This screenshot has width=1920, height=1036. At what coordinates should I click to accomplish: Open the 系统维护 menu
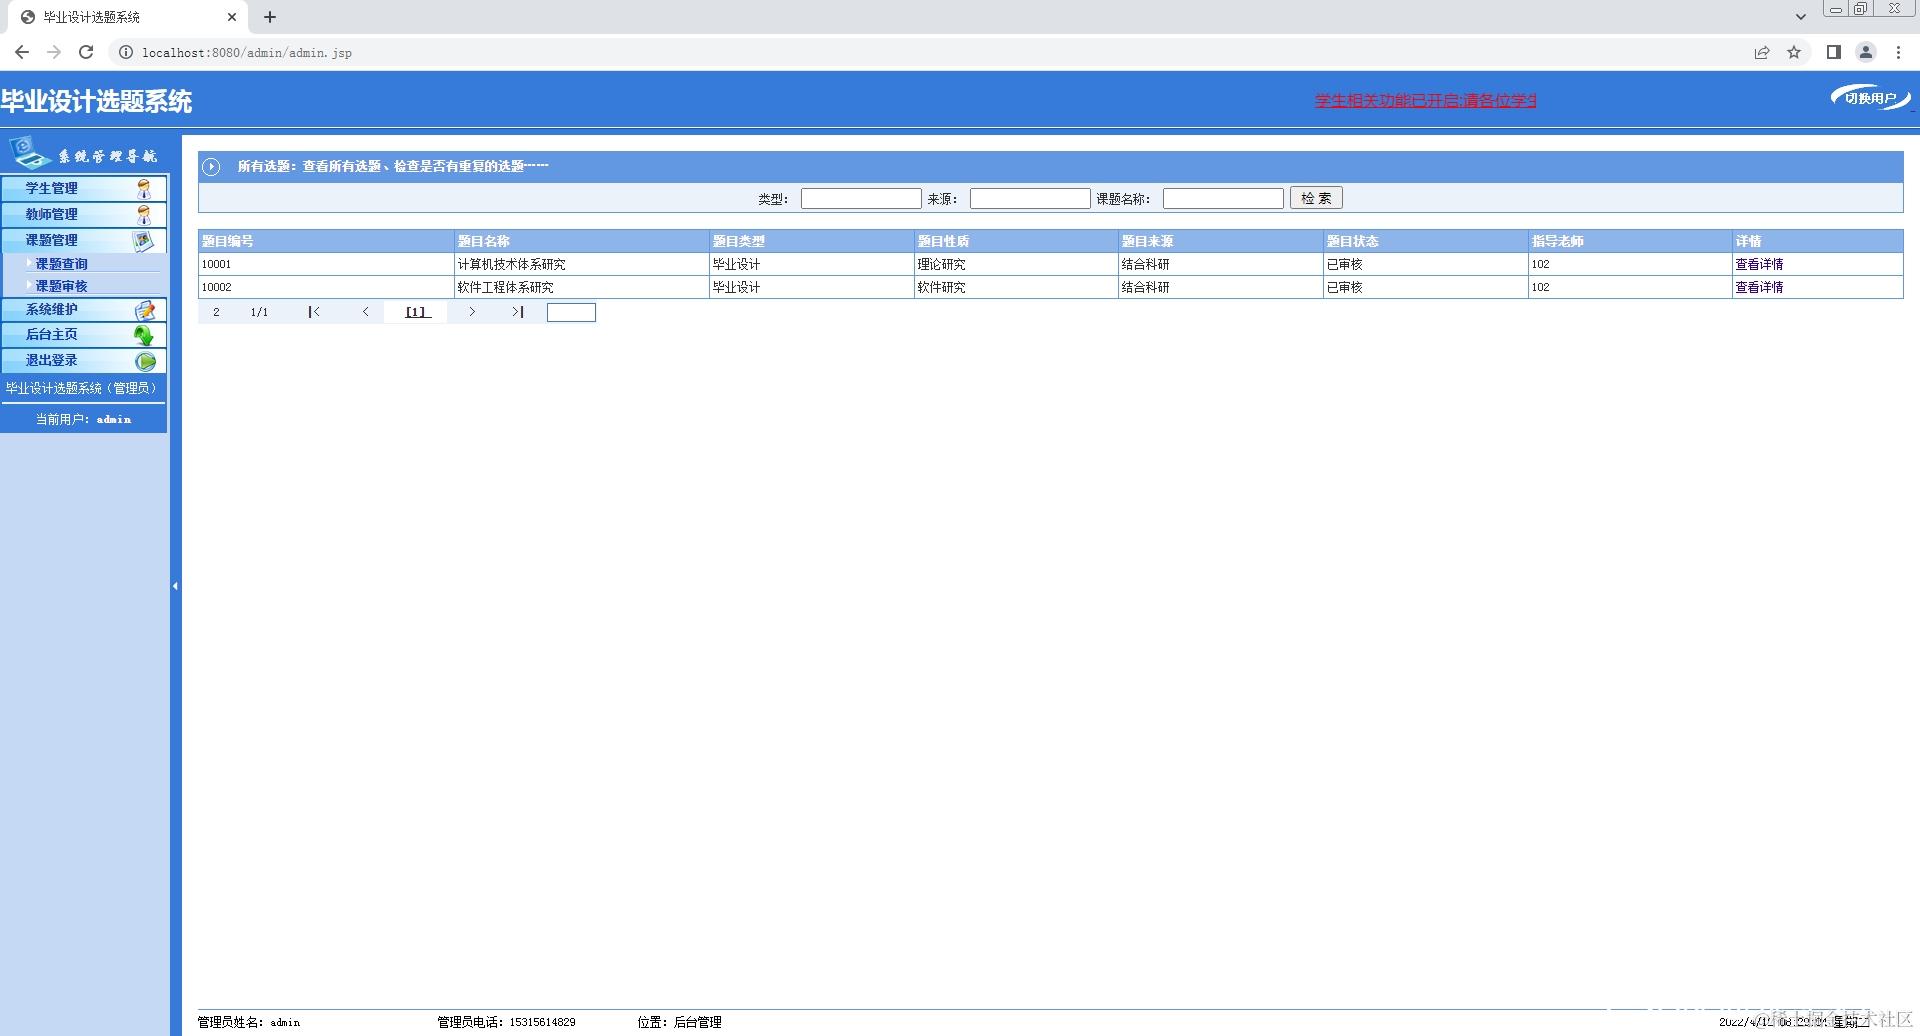[84, 310]
